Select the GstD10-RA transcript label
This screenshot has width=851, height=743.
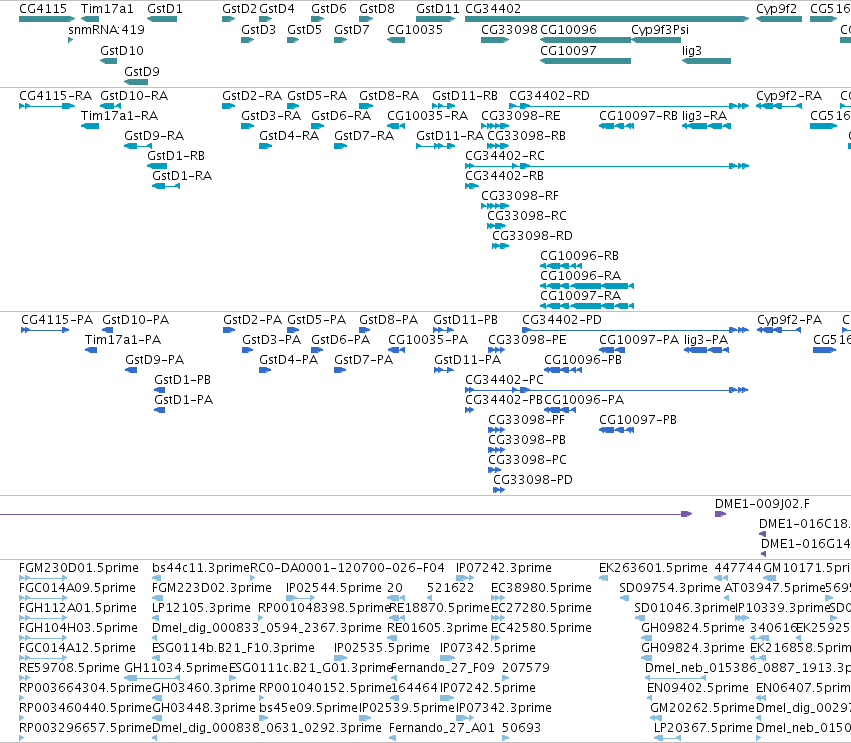tap(134, 96)
